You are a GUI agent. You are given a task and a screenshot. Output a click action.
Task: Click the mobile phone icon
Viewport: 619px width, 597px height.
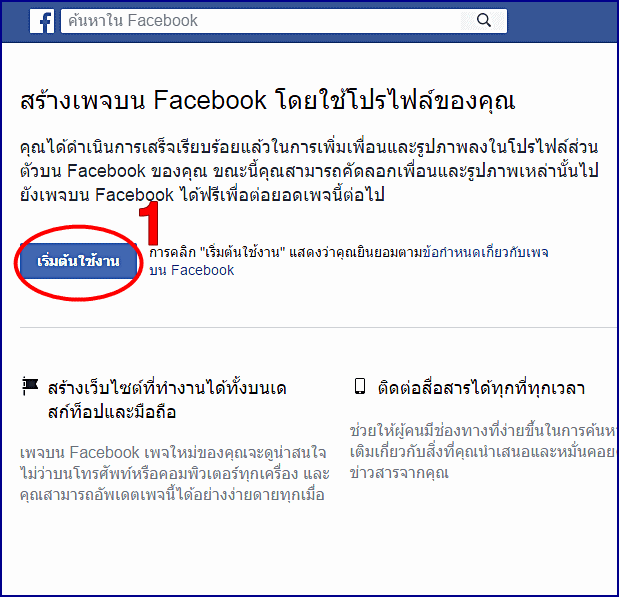[360, 386]
